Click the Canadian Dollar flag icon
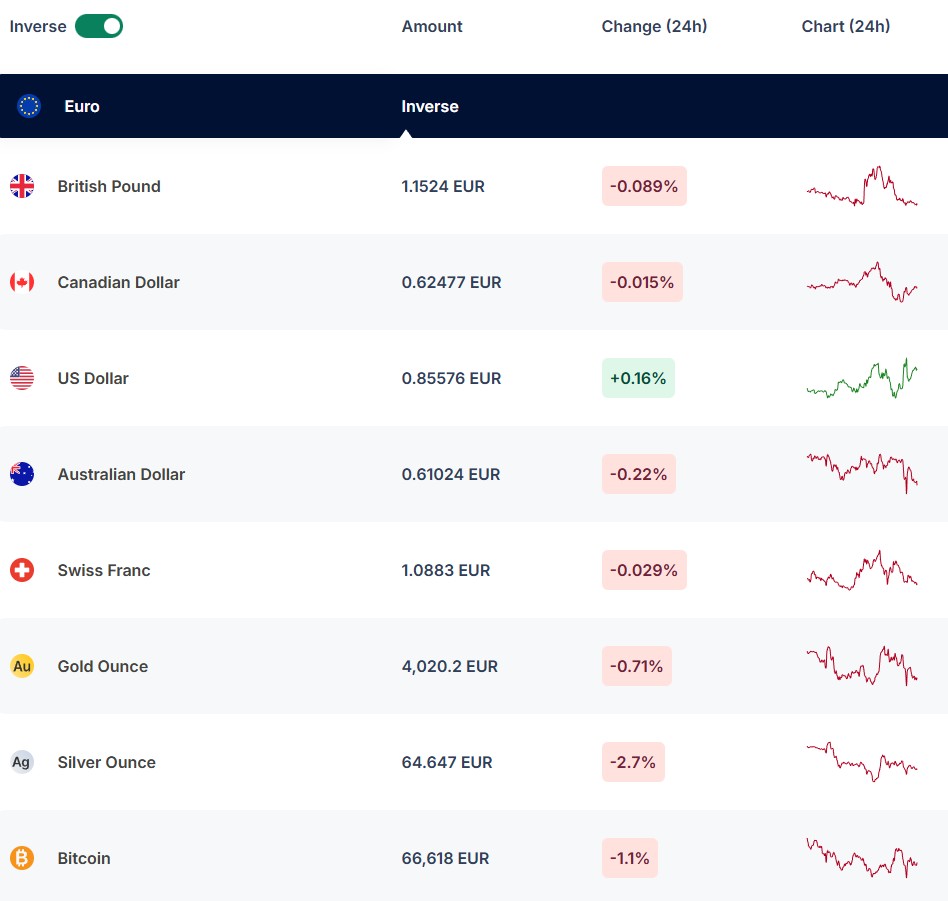This screenshot has width=948, height=901. [22, 282]
